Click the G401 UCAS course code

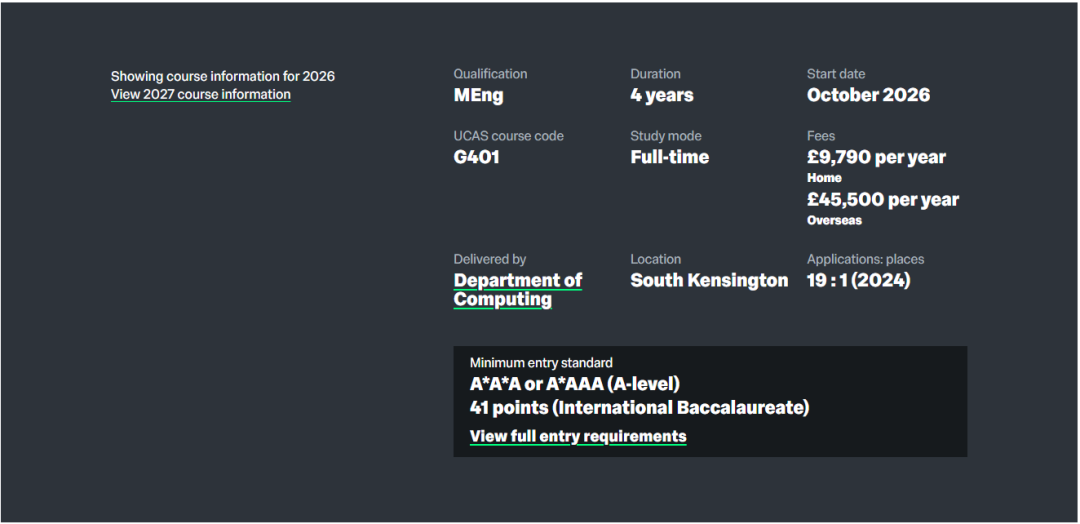pyautogui.click(x=476, y=158)
